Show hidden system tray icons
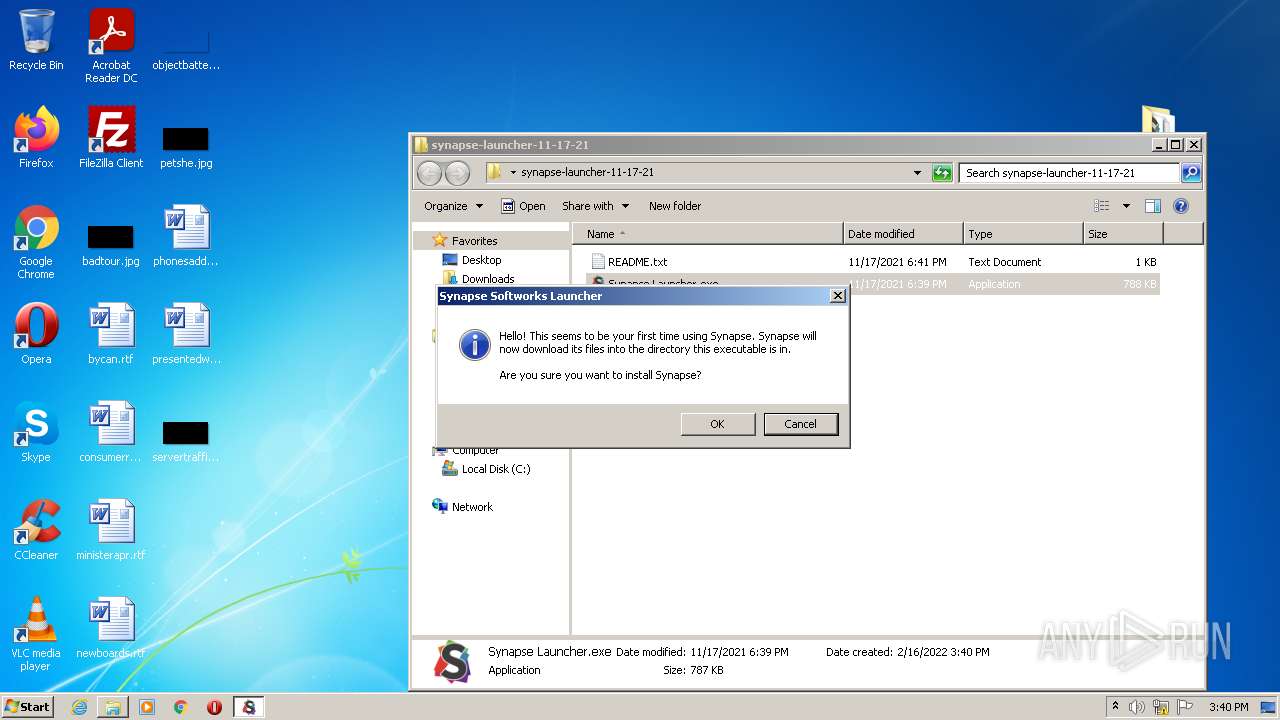1280x720 pixels. [x=1115, y=707]
